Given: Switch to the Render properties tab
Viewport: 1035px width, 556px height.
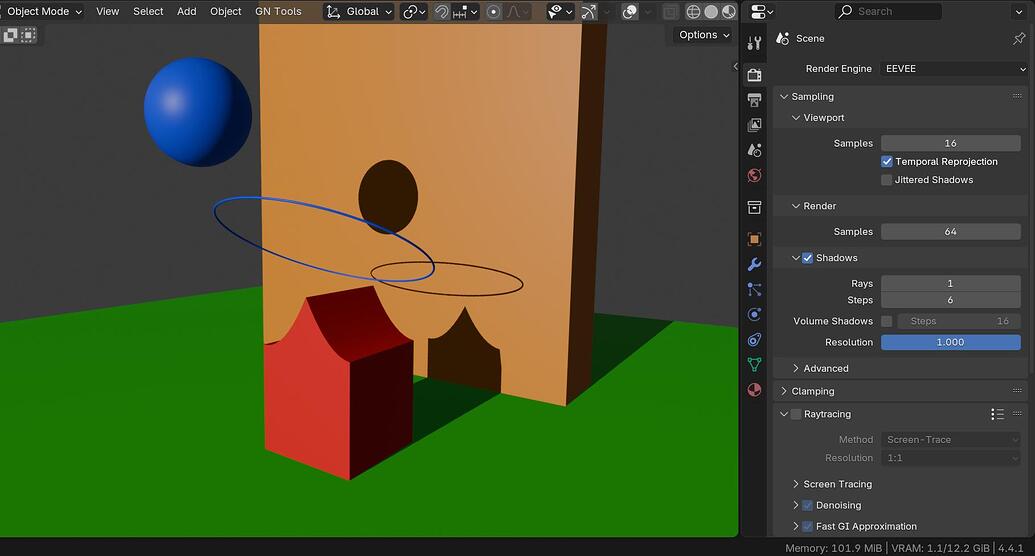Looking at the screenshot, I should (x=754, y=75).
